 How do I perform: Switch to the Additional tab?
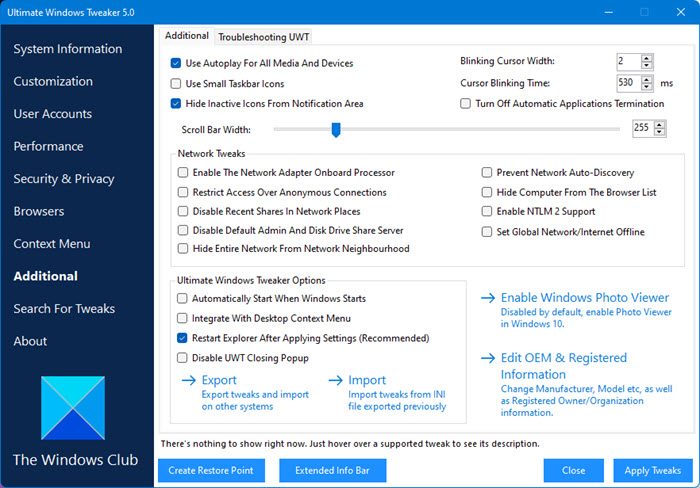point(187,36)
